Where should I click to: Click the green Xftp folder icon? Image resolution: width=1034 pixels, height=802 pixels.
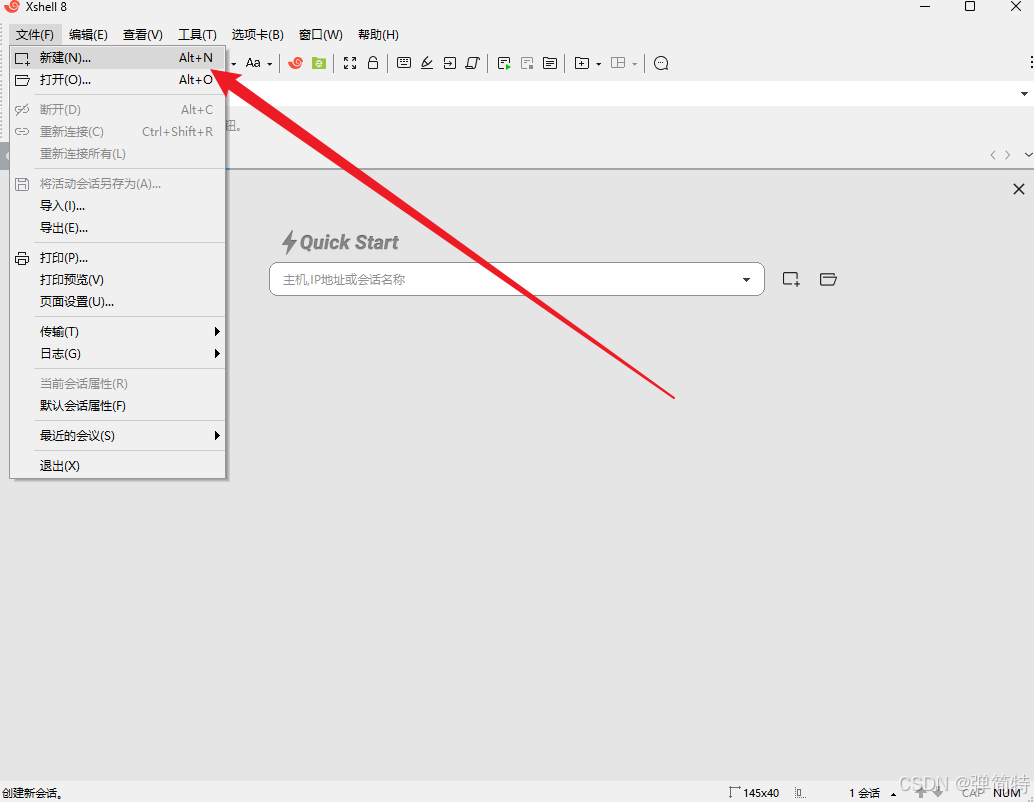coord(319,63)
